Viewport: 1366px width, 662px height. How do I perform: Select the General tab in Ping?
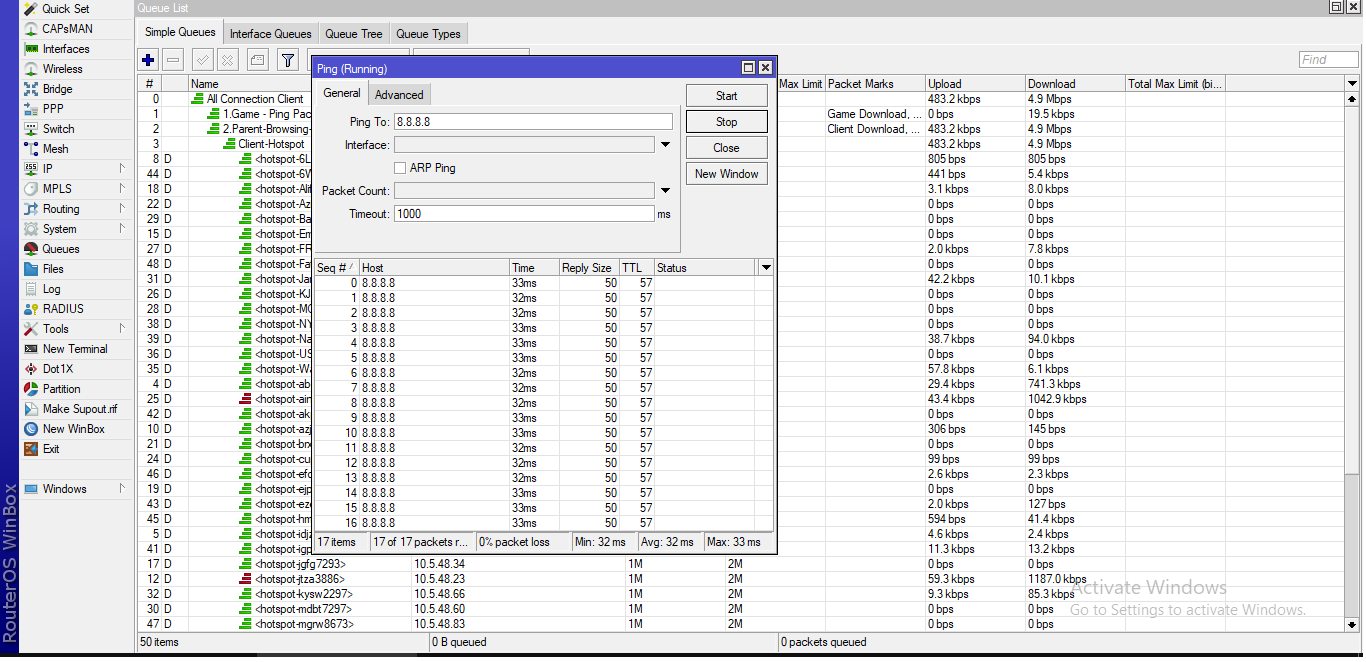pyautogui.click(x=342, y=93)
